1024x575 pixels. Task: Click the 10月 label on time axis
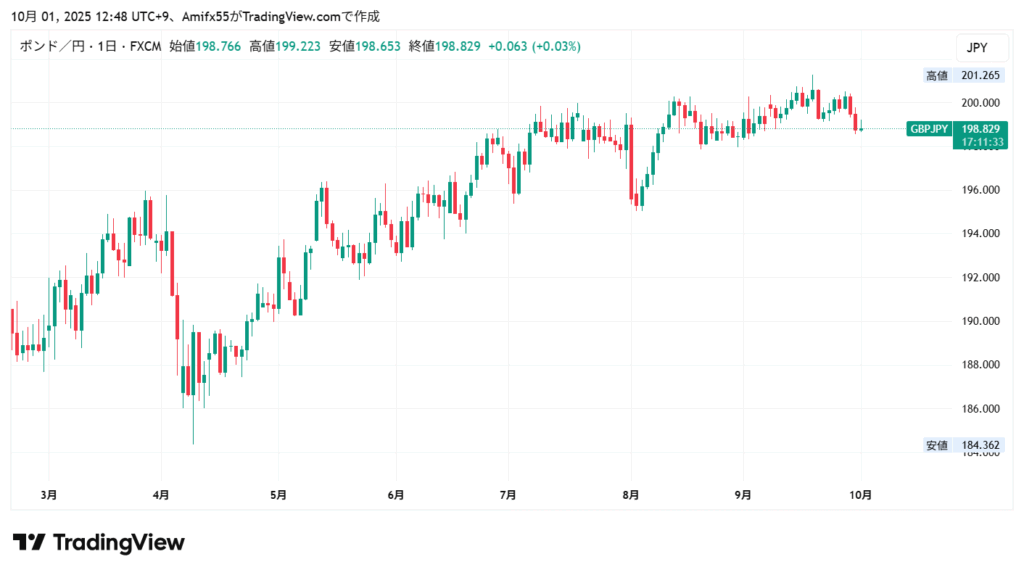[860, 495]
